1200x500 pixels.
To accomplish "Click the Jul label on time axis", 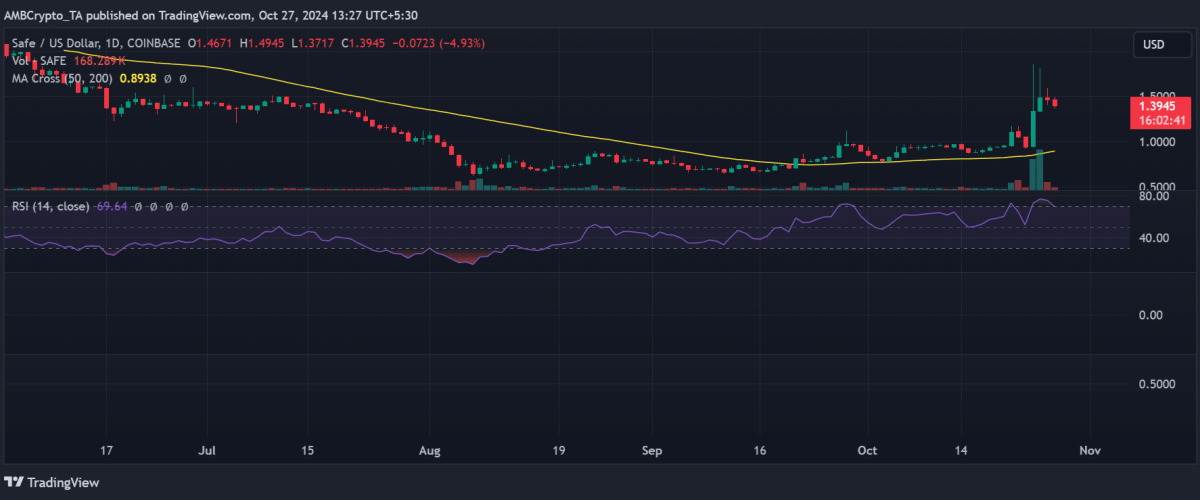I will (x=207, y=450).
